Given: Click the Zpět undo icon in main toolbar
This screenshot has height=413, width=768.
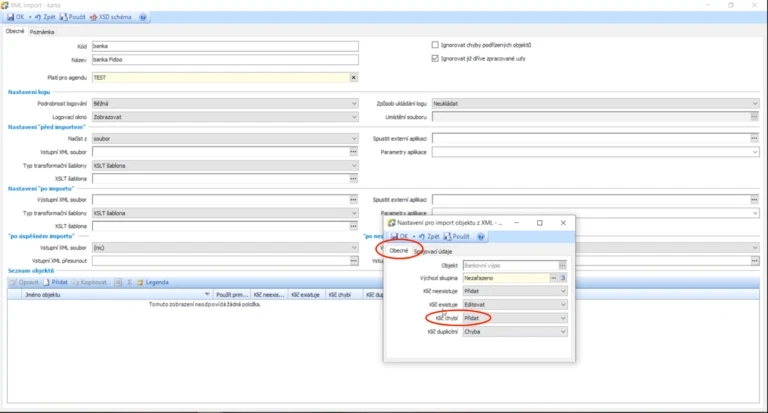Looking at the screenshot, I should [38, 17].
